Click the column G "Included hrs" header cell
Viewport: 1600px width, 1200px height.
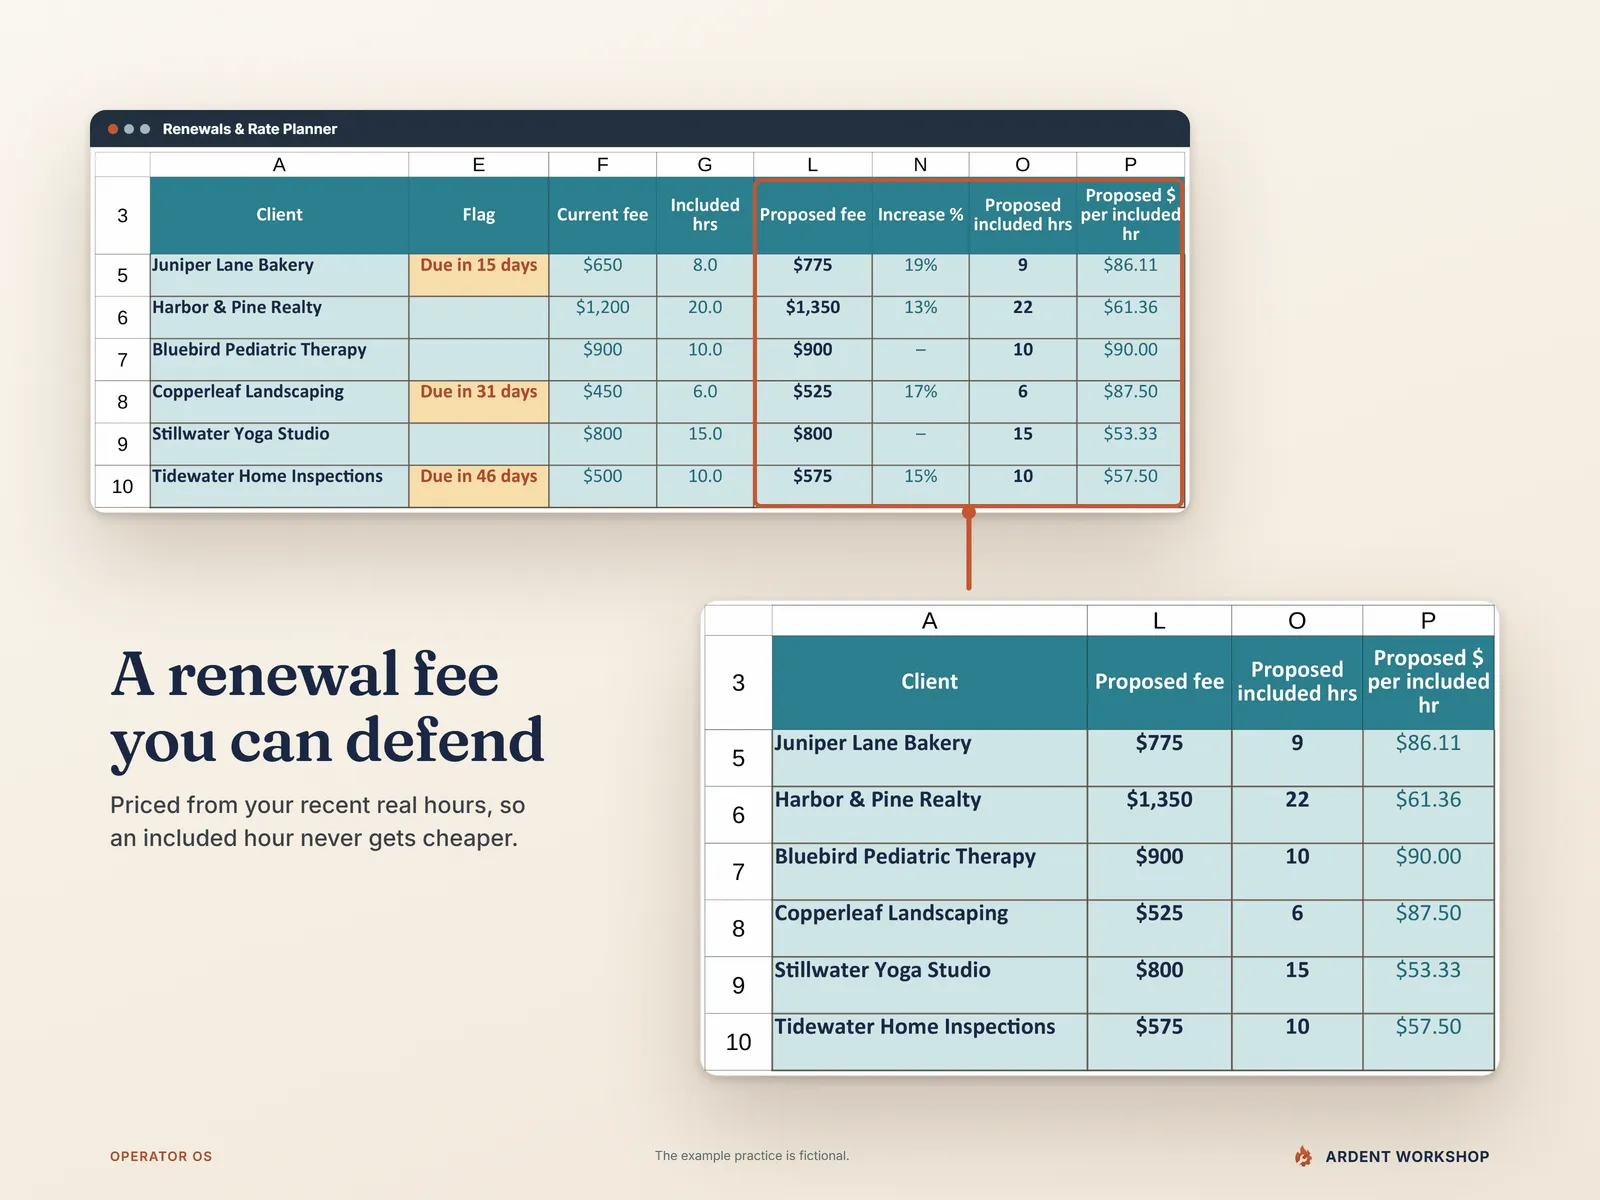click(705, 215)
